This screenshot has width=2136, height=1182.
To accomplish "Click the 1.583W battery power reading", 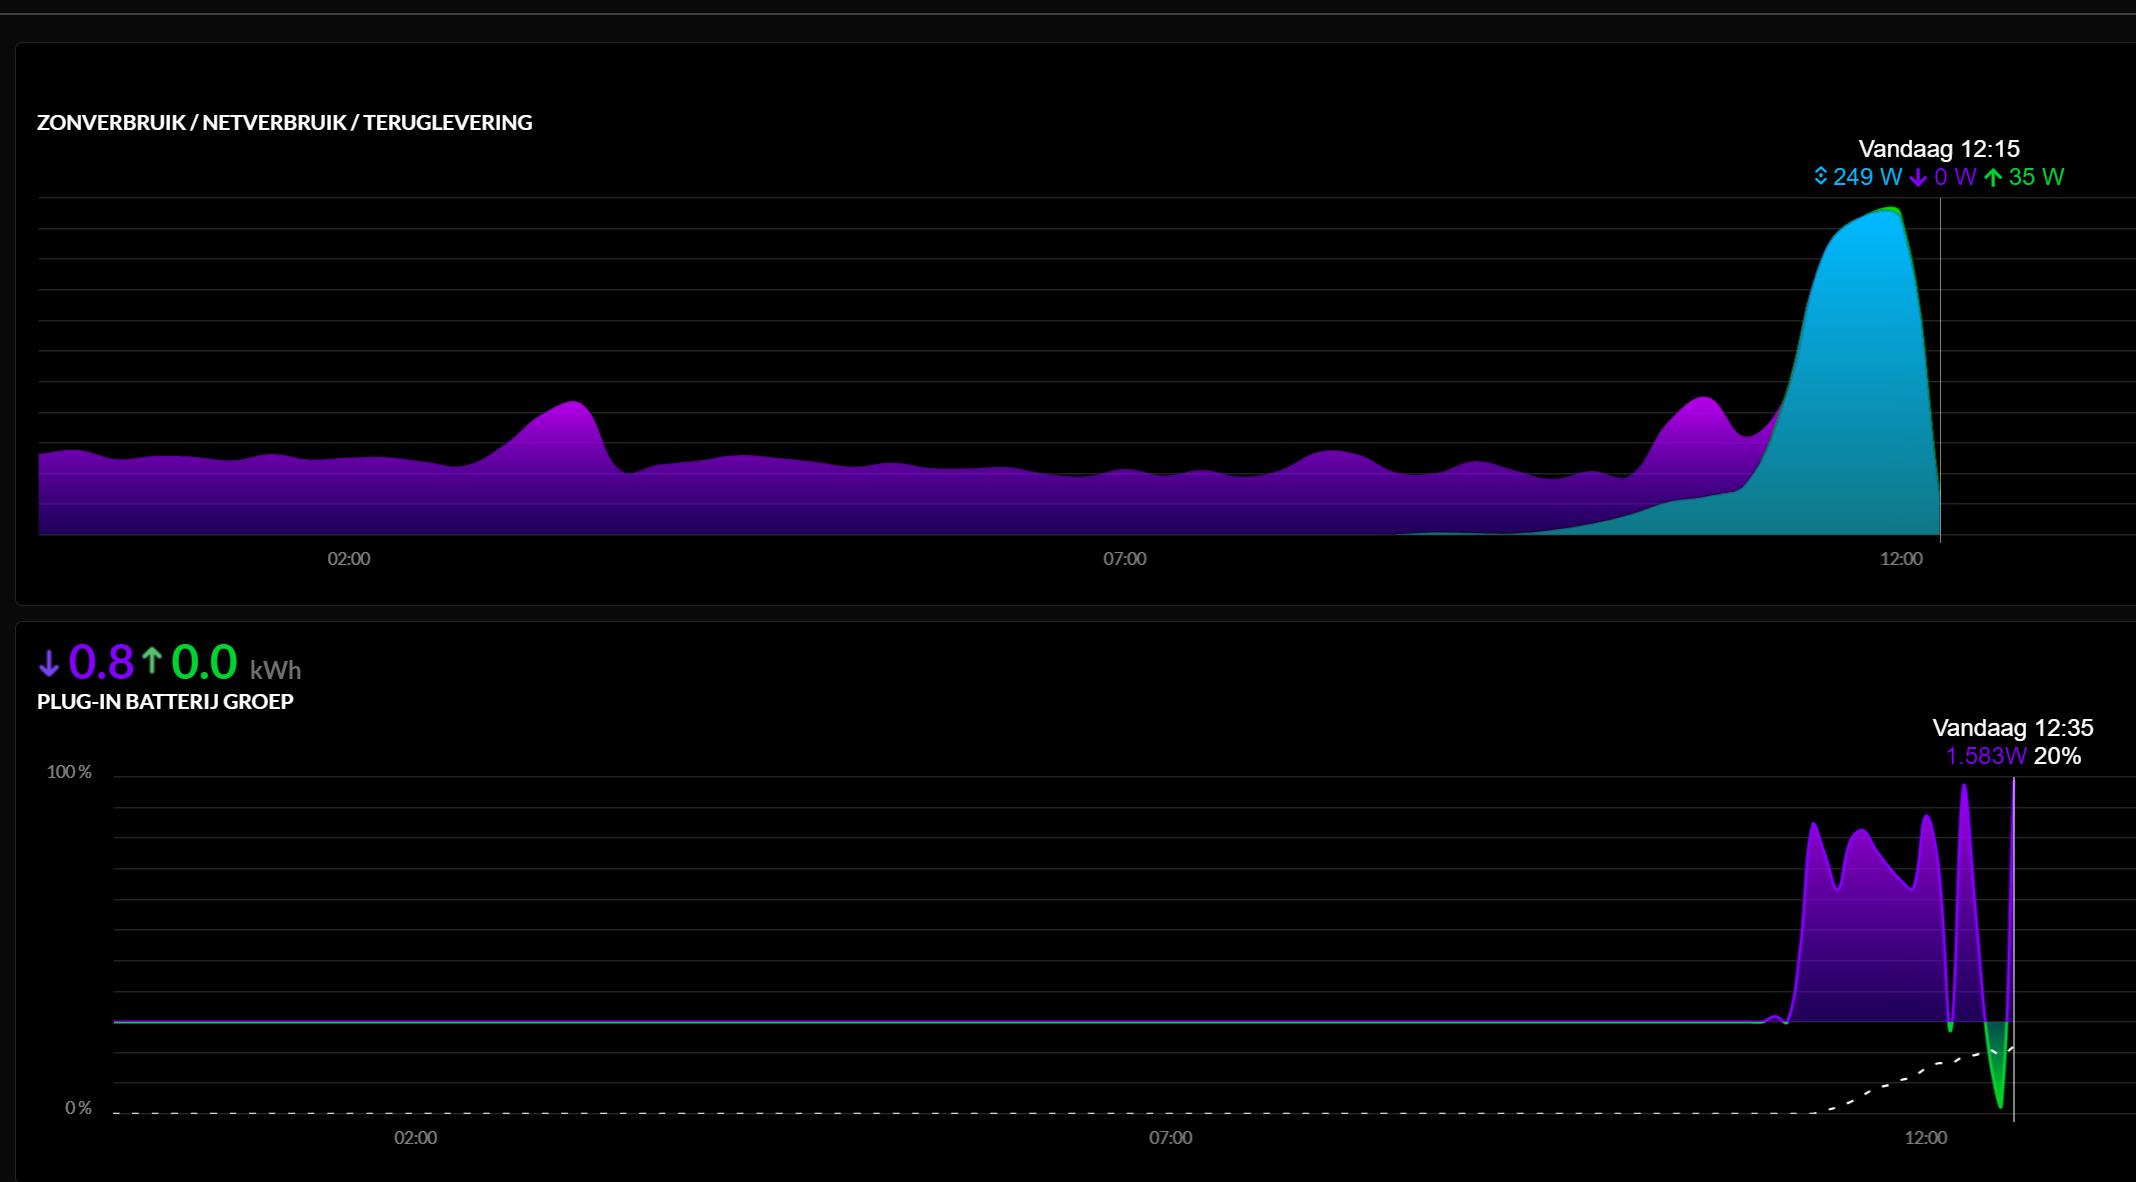I will [x=1986, y=756].
